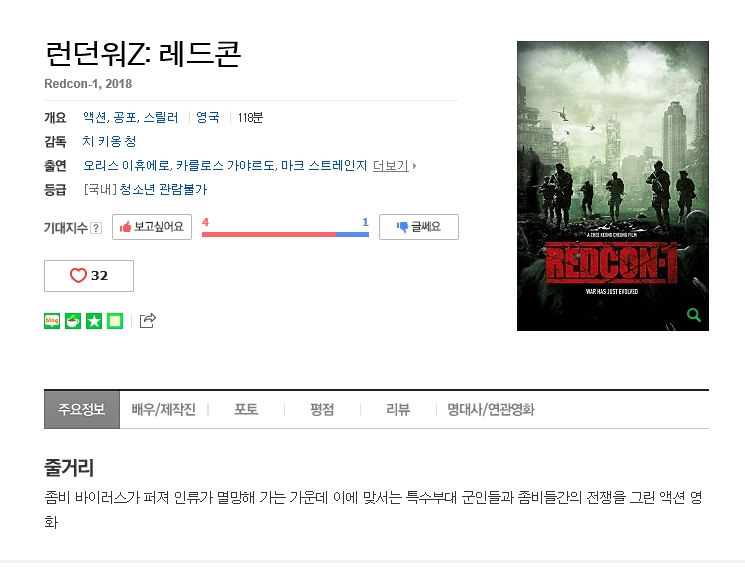
Task: Click the magnifier icon on the poster
Action: [694, 315]
